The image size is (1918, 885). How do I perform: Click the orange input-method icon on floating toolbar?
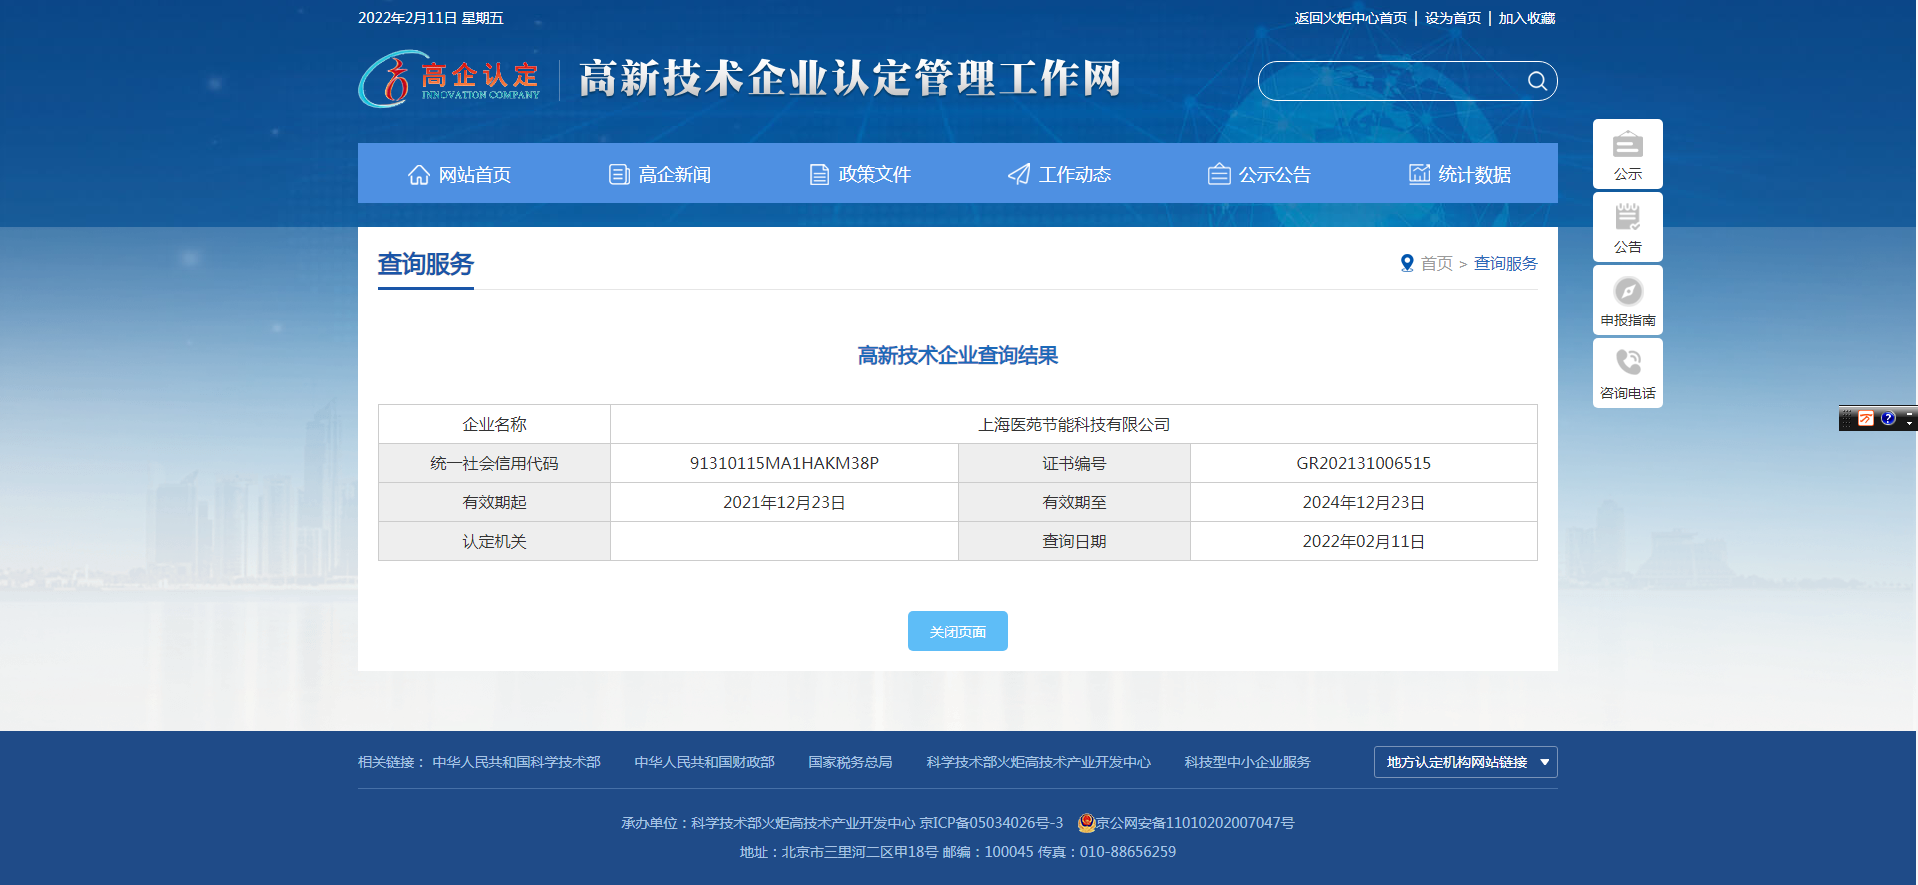[1866, 418]
